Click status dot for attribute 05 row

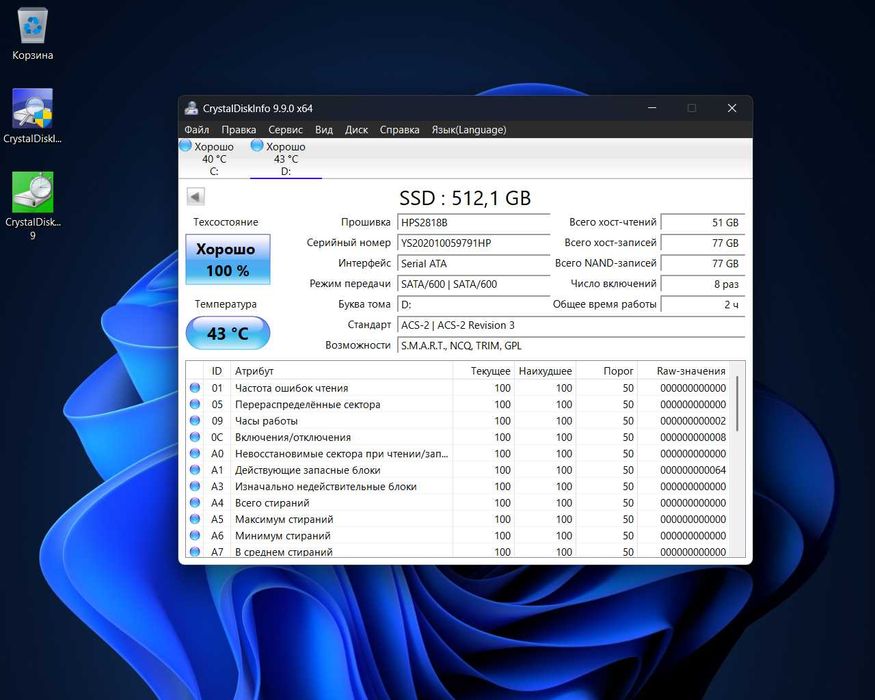coord(195,404)
